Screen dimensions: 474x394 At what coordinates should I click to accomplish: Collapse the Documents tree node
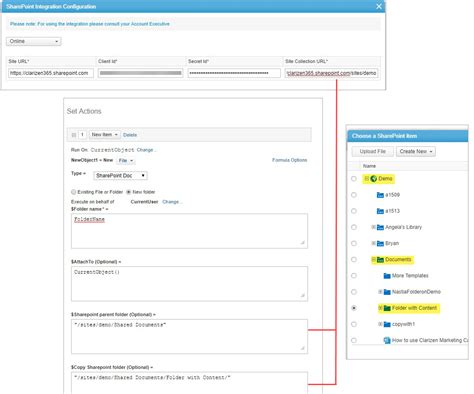point(373,259)
